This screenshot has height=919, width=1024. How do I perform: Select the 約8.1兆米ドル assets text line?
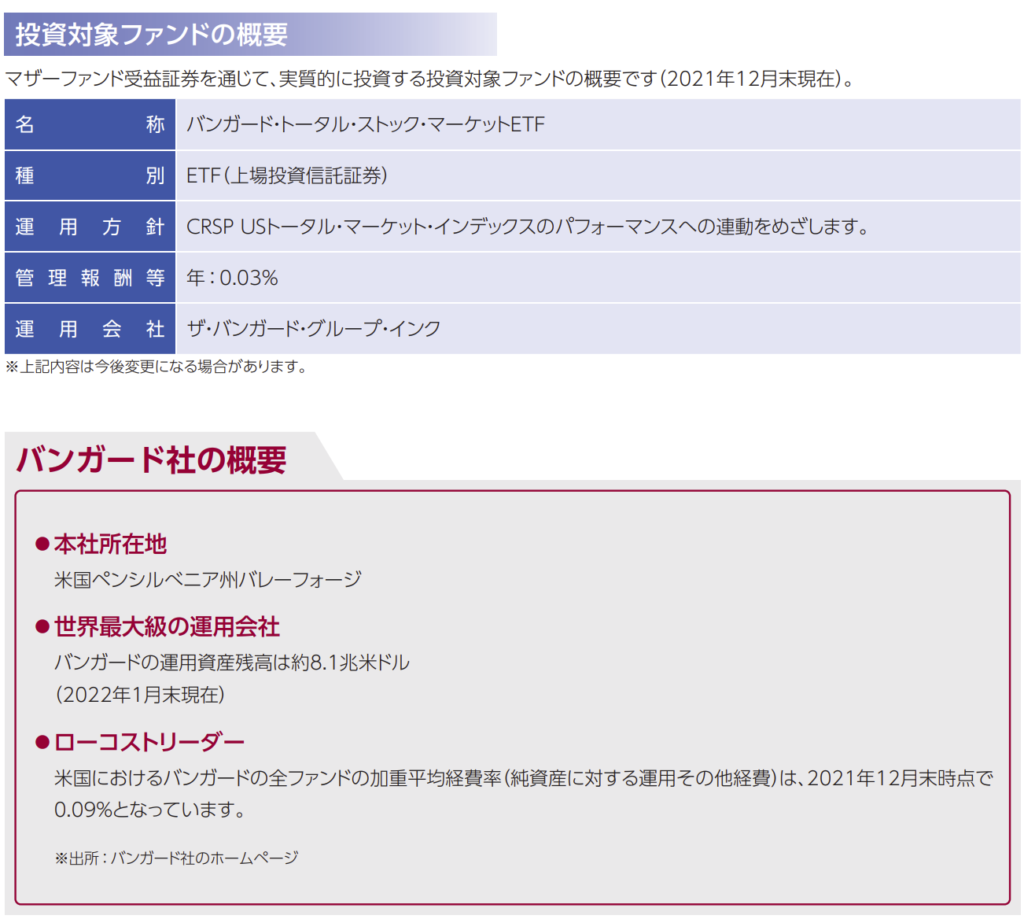click(232, 662)
